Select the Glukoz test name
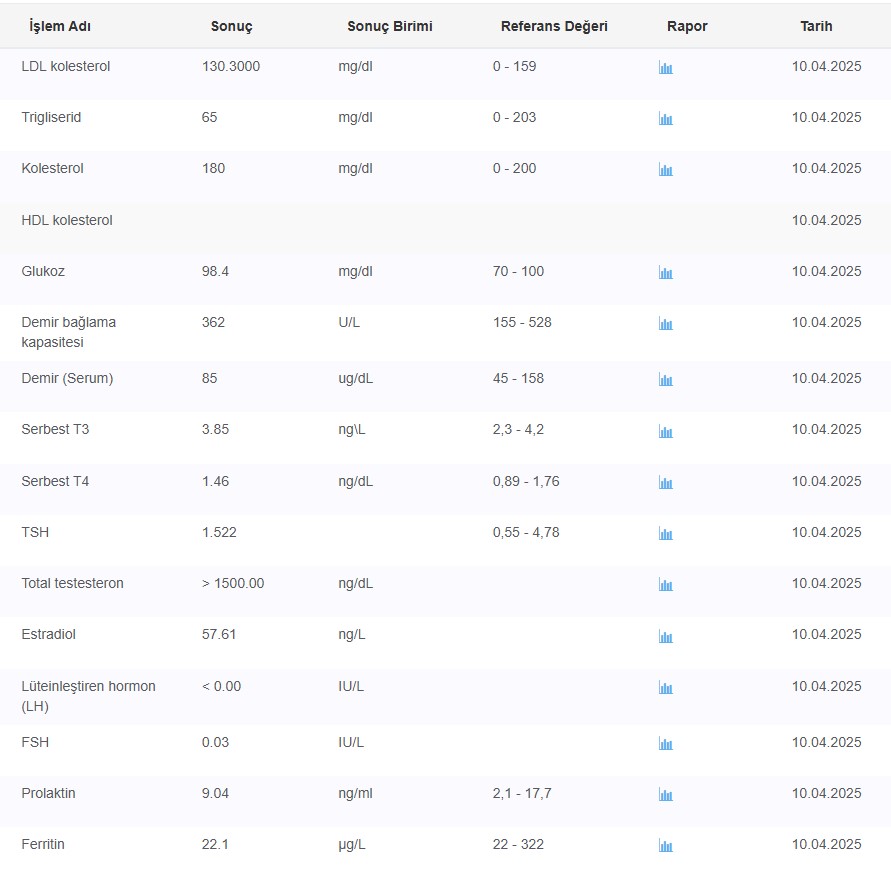Viewport: 891px width, 869px height. (x=43, y=271)
